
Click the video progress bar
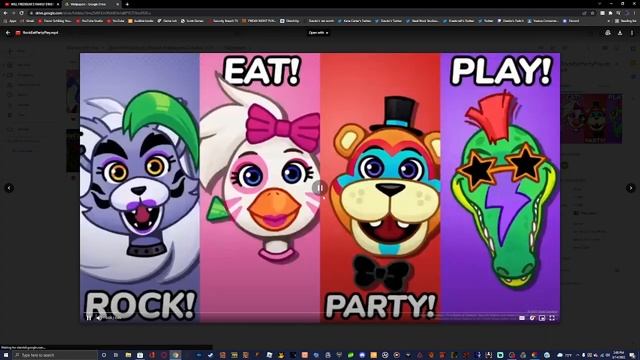coord(320,313)
